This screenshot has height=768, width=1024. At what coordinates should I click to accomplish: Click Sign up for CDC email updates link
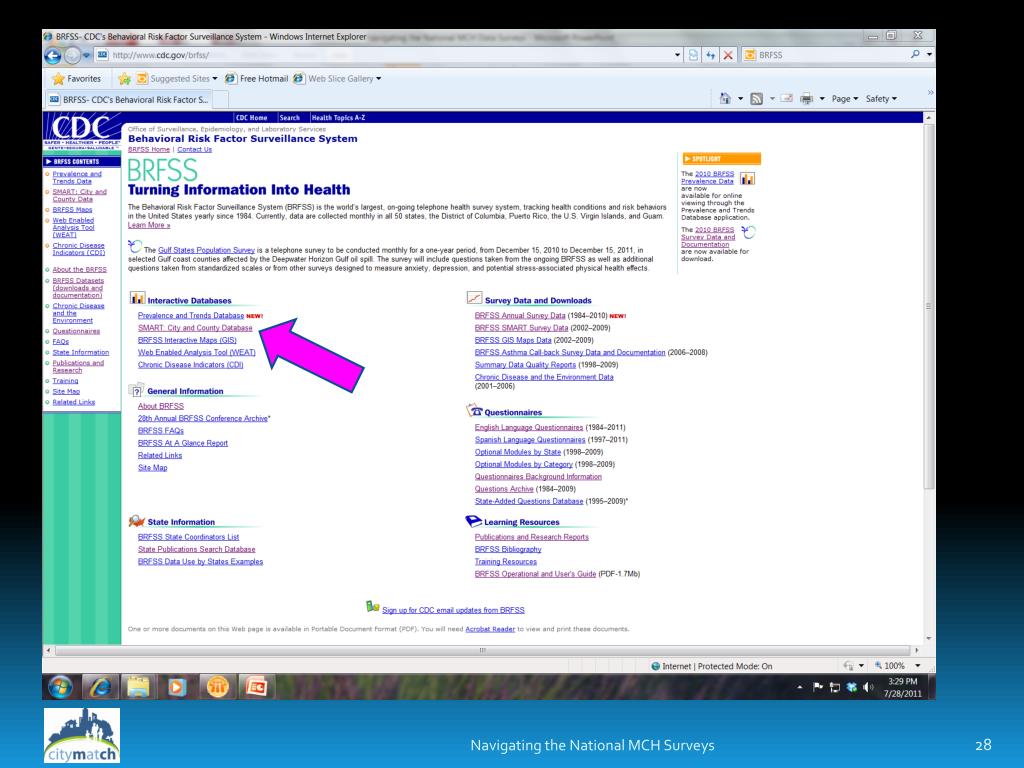click(x=453, y=610)
